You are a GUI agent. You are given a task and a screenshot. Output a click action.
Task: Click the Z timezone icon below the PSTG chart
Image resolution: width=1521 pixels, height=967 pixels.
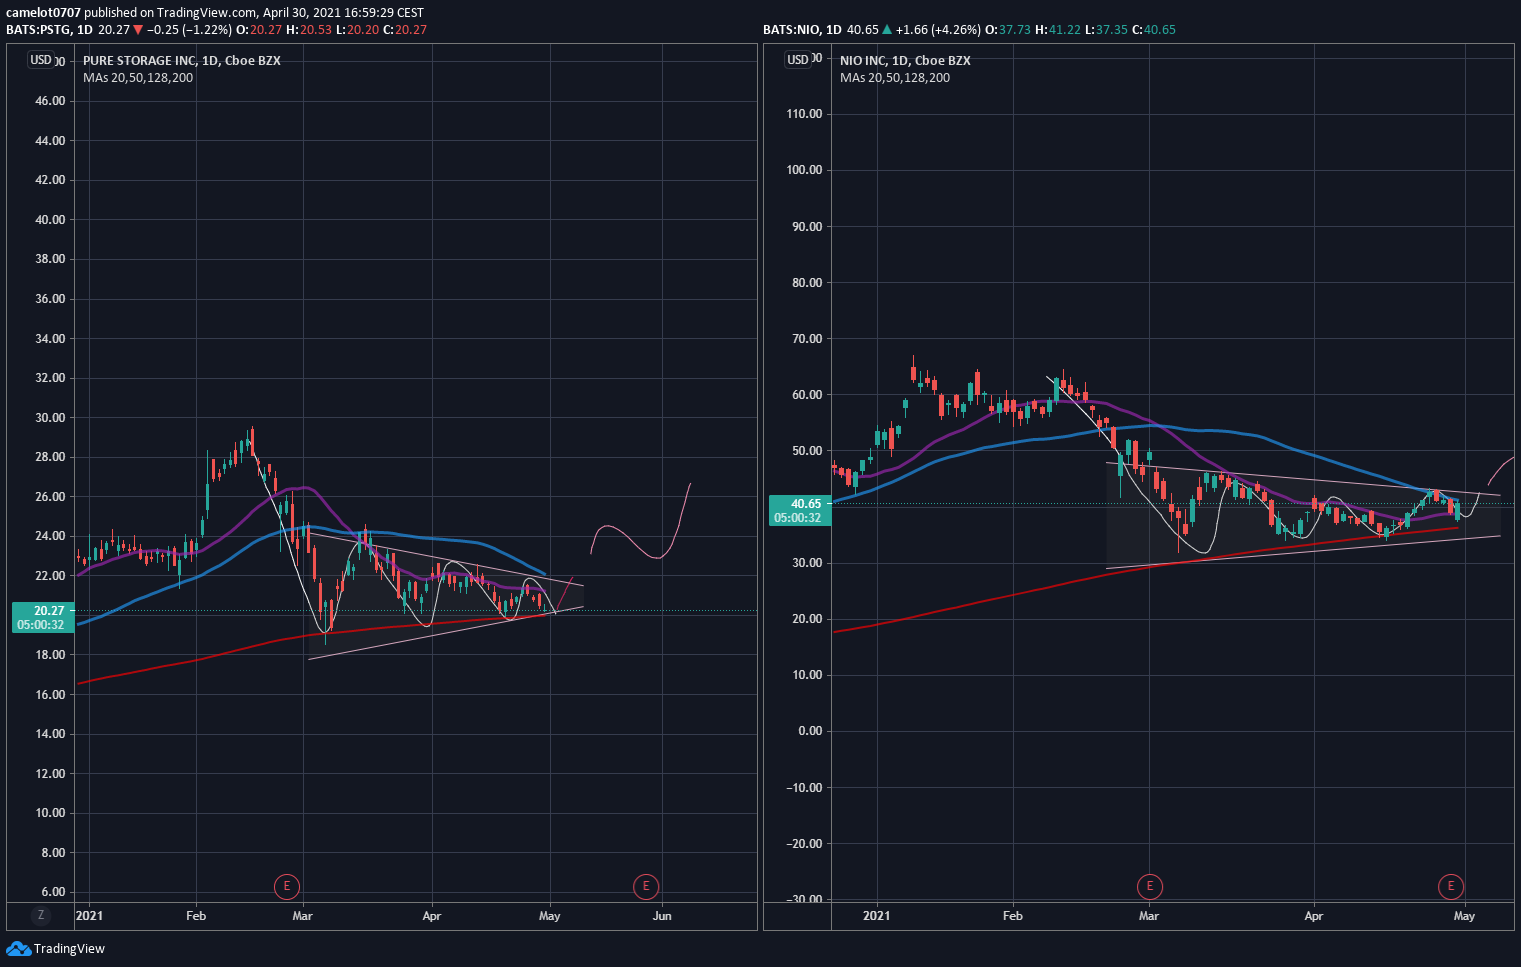(x=41, y=915)
